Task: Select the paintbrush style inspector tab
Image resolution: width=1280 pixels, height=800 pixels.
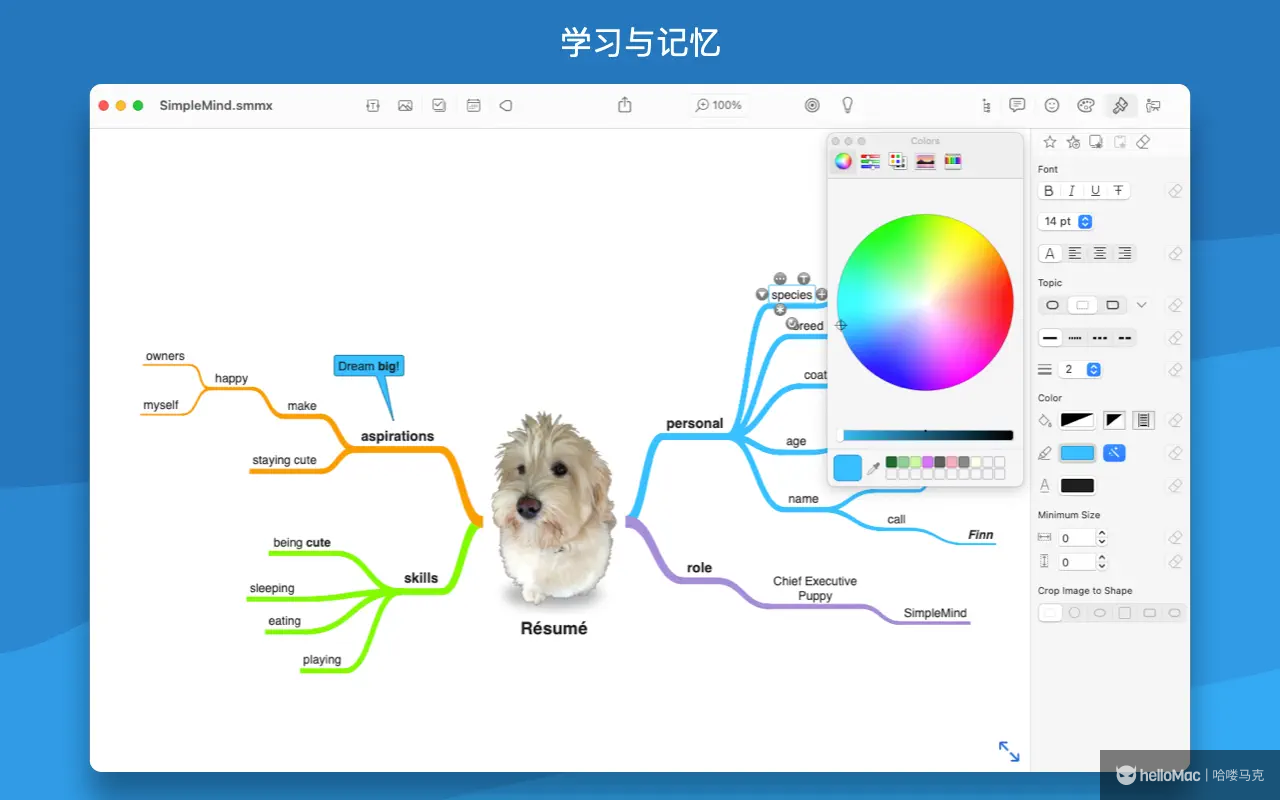Action: (x=1120, y=105)
